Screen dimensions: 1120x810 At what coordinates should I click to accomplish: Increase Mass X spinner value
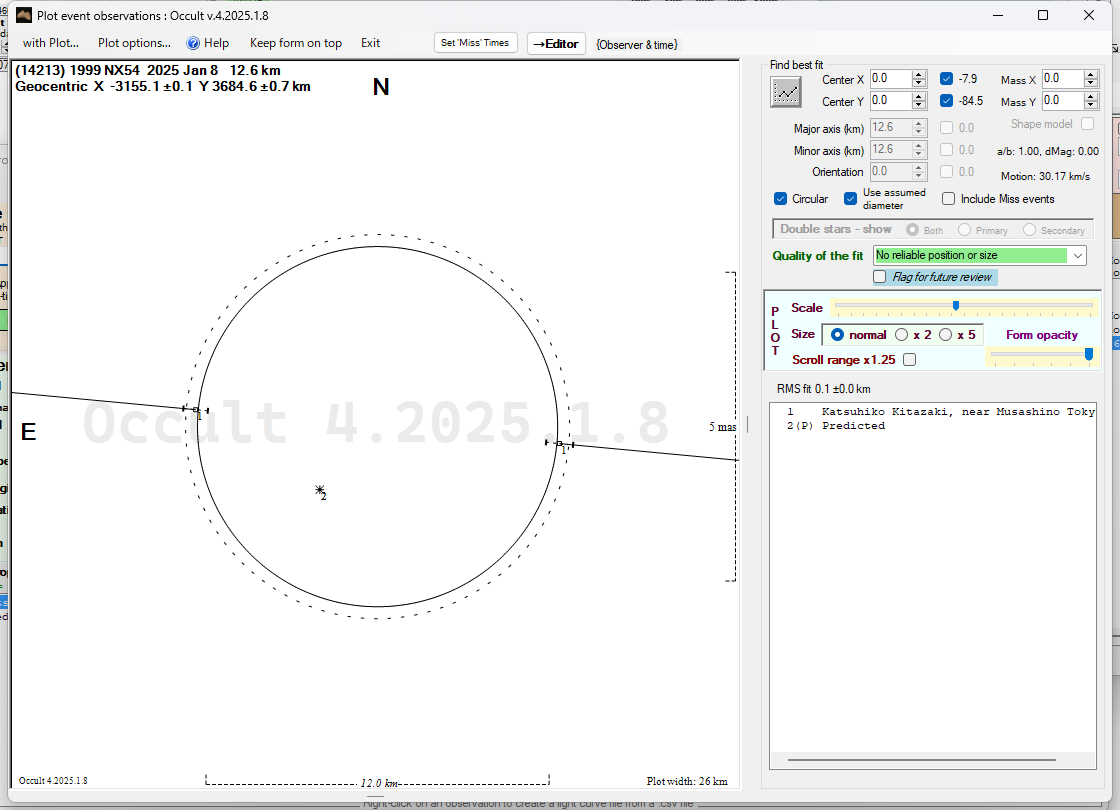click(1091, 74)
